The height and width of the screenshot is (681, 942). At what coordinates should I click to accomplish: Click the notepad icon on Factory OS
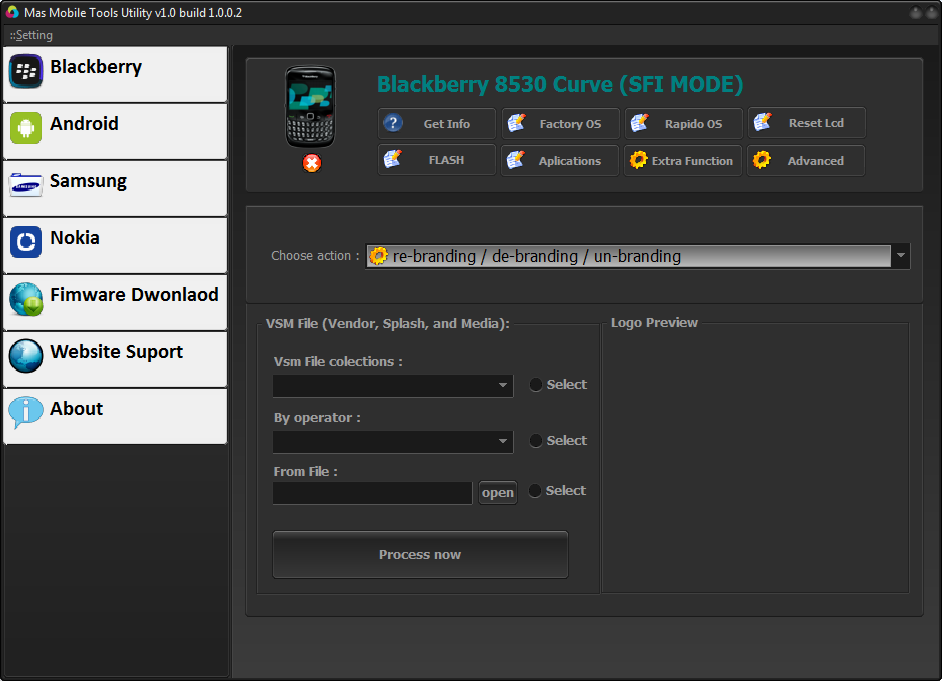[516, 123]
